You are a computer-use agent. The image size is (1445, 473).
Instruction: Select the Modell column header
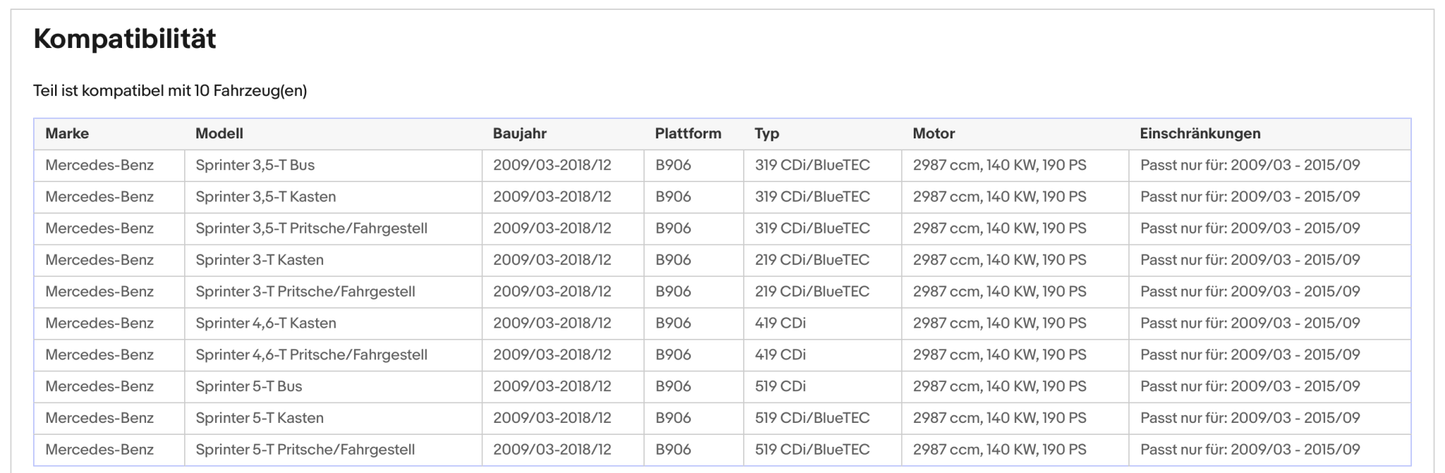219,133
